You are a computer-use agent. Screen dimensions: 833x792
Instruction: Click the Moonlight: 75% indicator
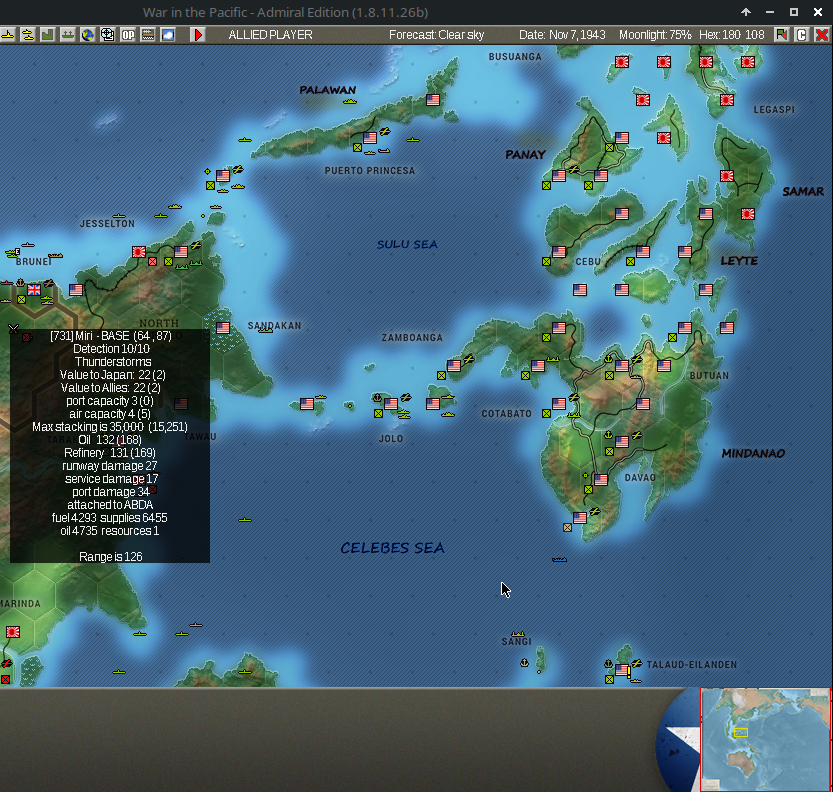click(655, 35)
